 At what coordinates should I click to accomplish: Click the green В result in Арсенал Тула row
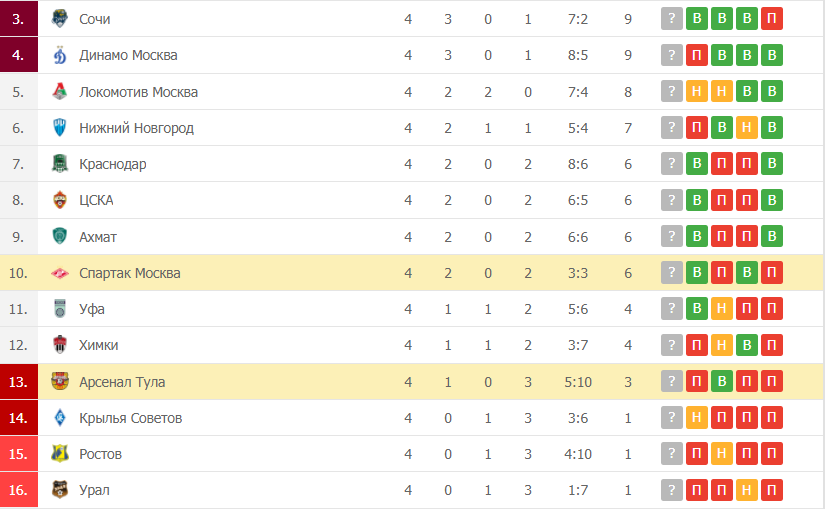click(x=722, y=381)
